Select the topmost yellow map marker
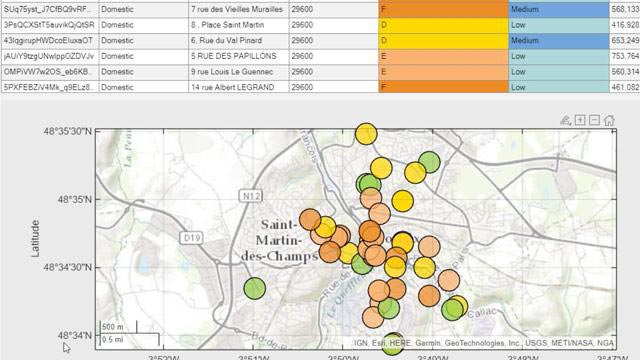This screenshot has height=360, width=640. 366,134
